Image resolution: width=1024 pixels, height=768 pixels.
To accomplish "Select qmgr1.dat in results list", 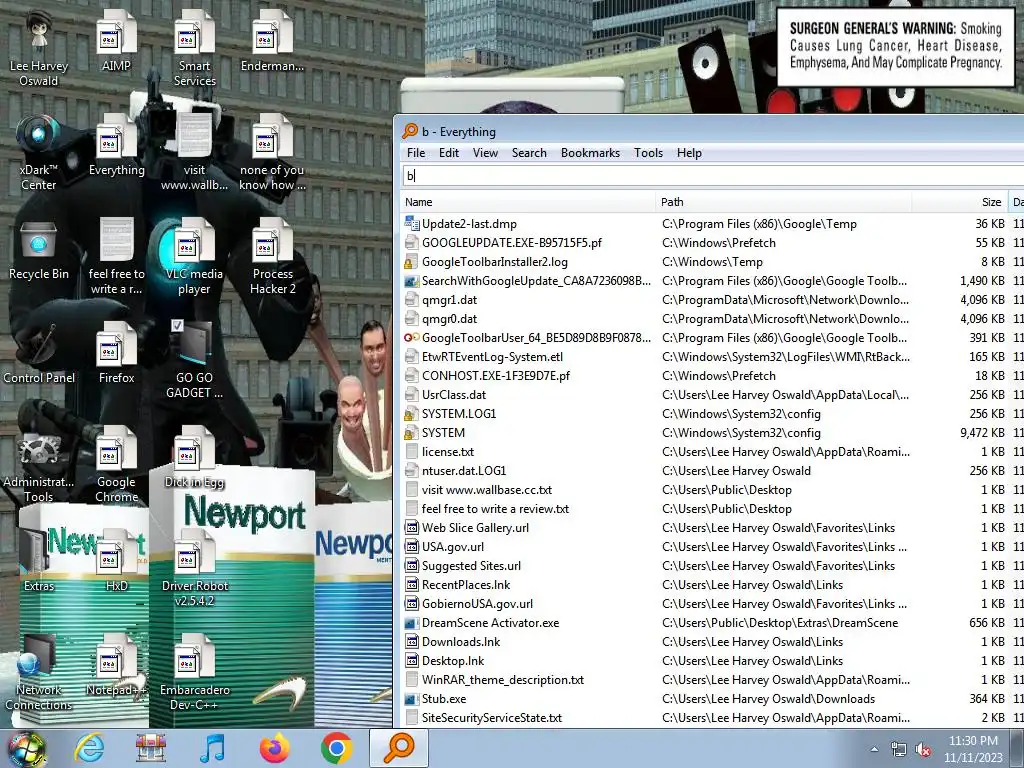I will (x=712, y=300).
